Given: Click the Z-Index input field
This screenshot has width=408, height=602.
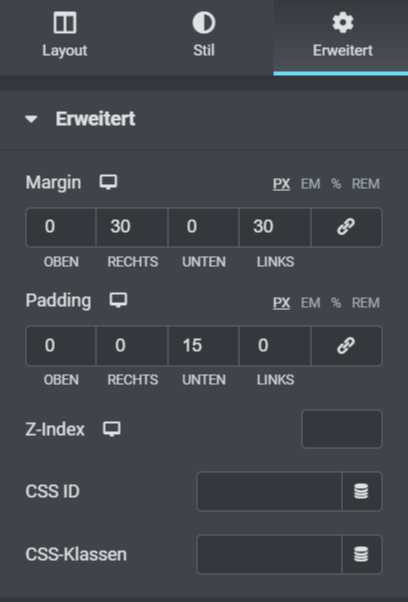Looking at the screenshot, I should 342,429.
